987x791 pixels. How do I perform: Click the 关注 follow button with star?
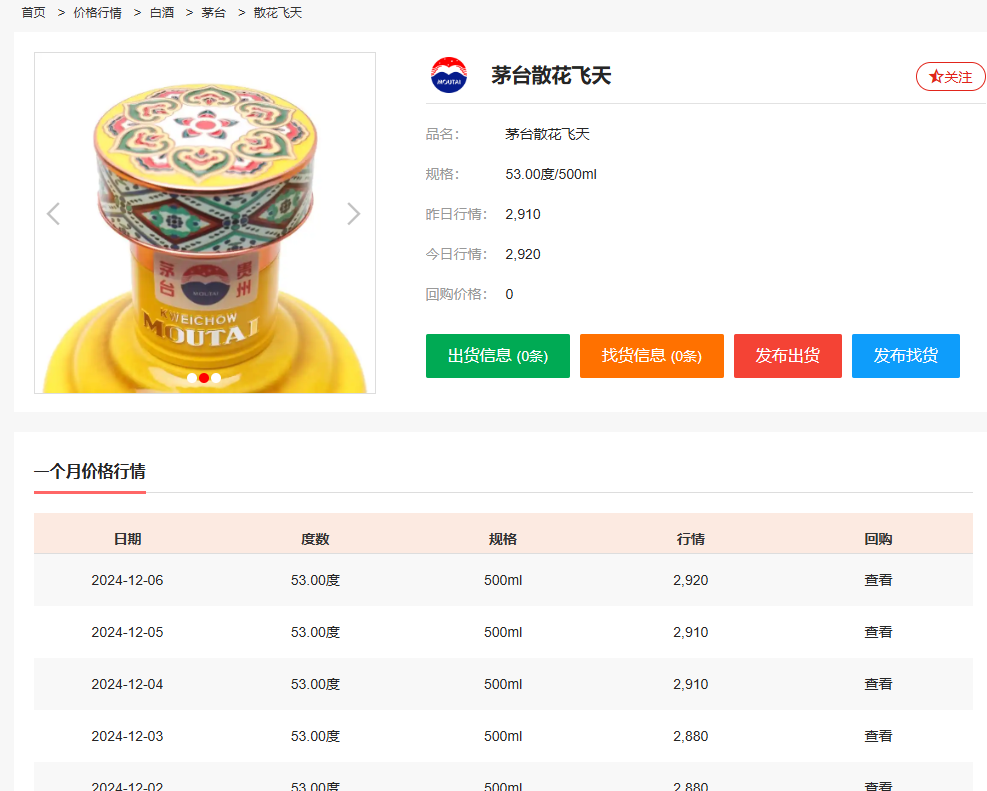coord(950,77)
